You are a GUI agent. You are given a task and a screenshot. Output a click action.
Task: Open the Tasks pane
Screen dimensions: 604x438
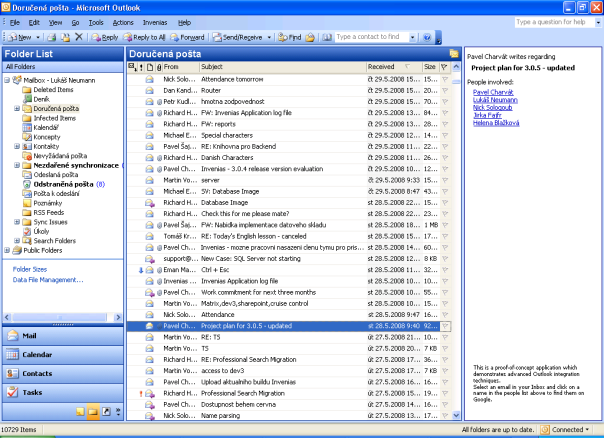(63, 393)
